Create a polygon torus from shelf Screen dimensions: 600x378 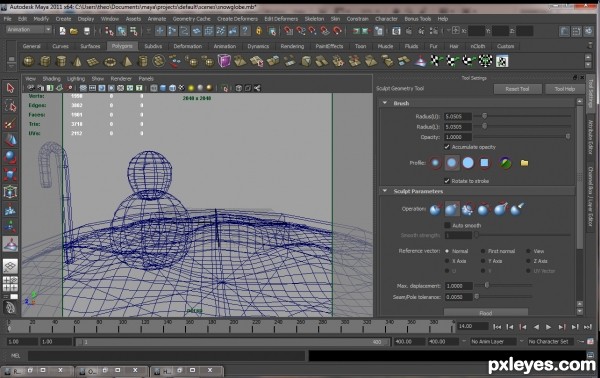[x=110, y=61]
